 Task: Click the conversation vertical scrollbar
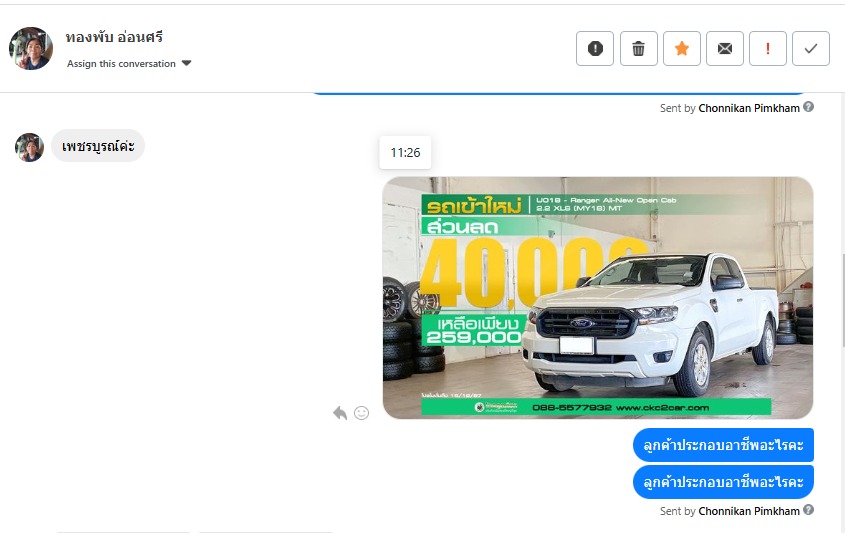(x=842, y=300)
